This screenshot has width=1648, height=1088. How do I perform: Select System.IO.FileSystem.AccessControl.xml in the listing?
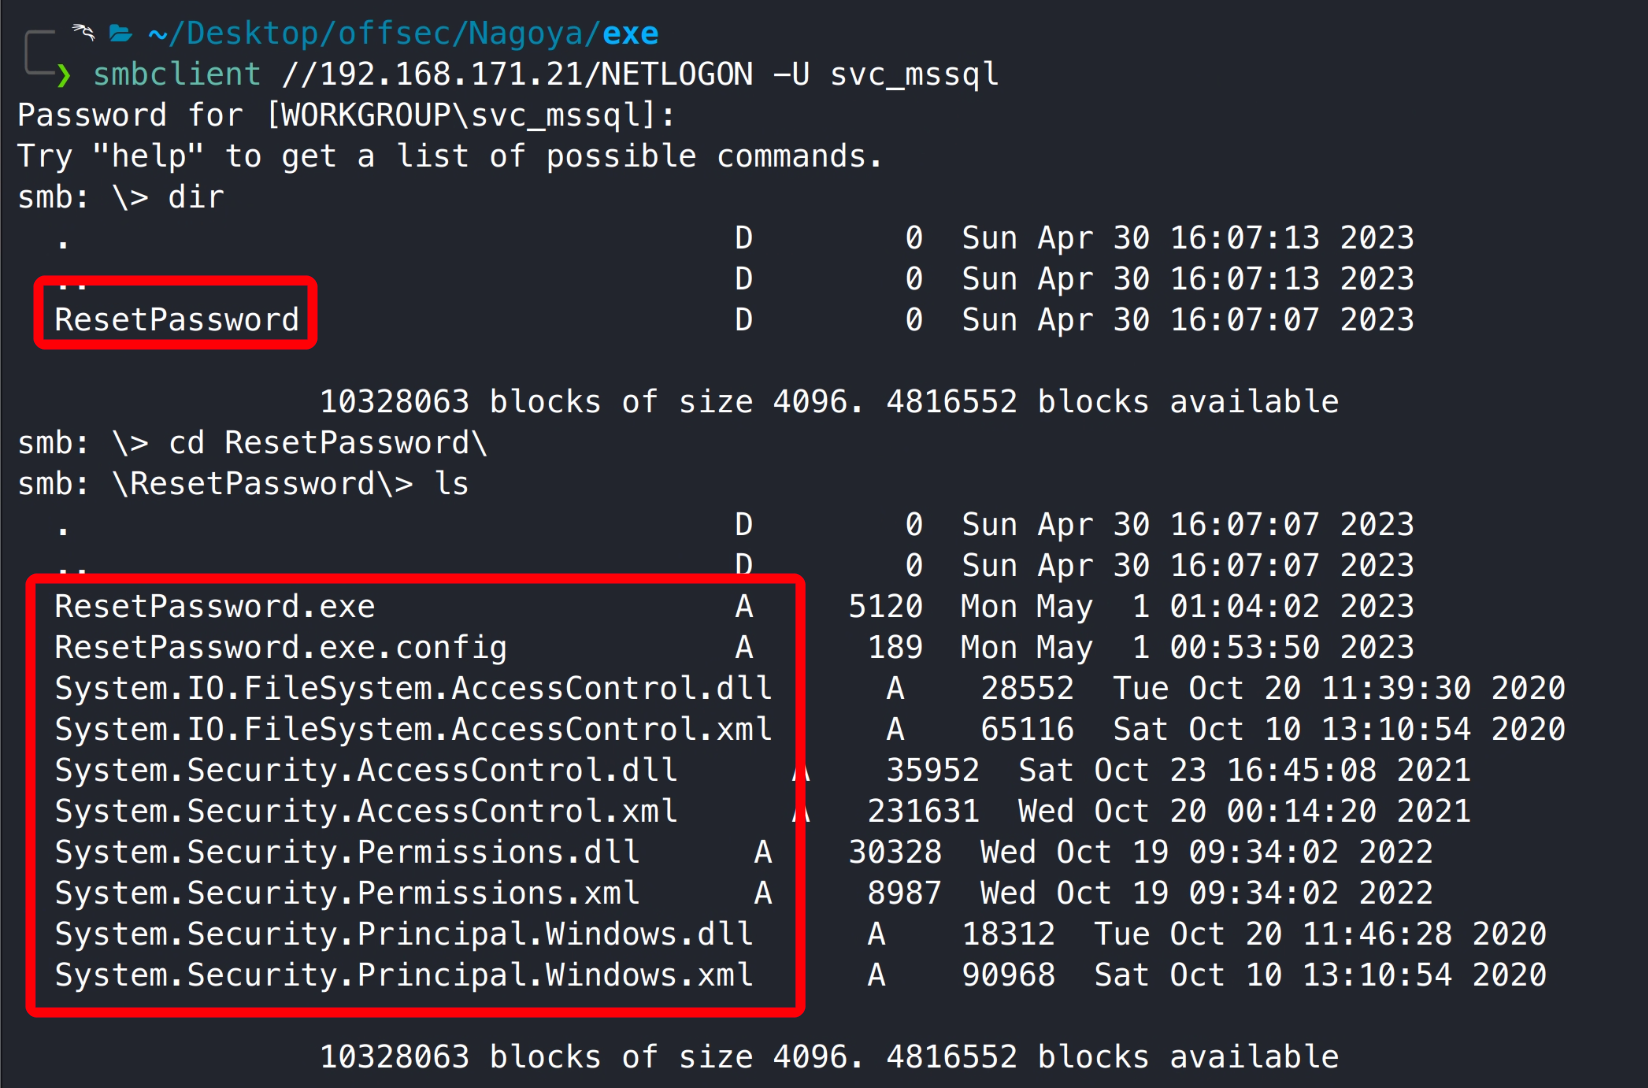(413, 730)
